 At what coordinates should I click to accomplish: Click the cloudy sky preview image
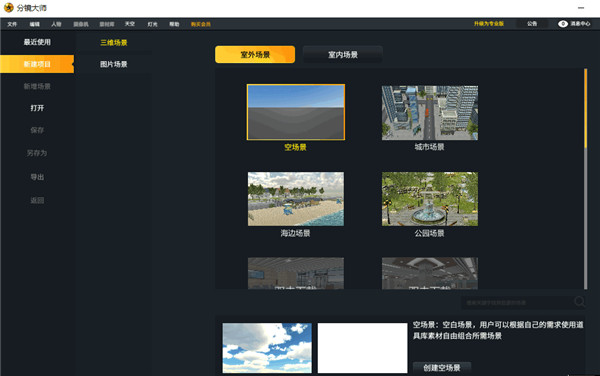(x=267, y=348)
